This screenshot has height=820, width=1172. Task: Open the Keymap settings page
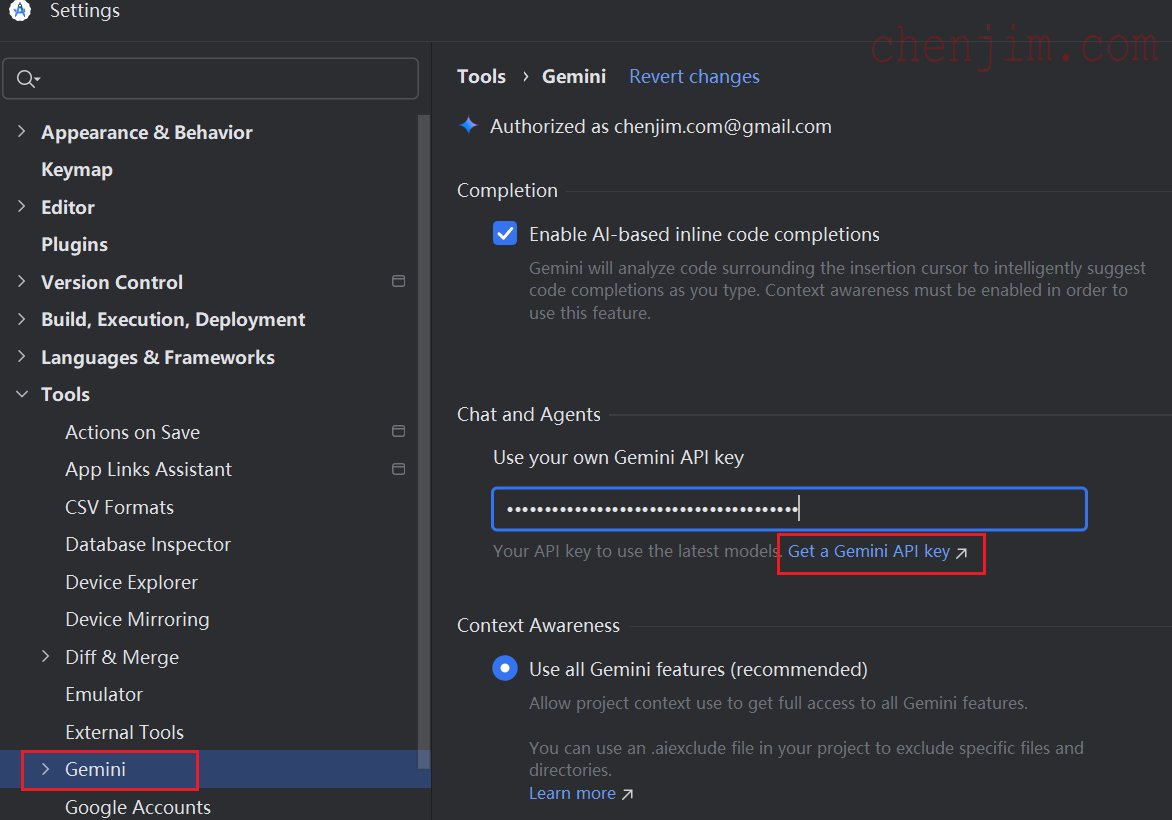[x=77, y=170]
